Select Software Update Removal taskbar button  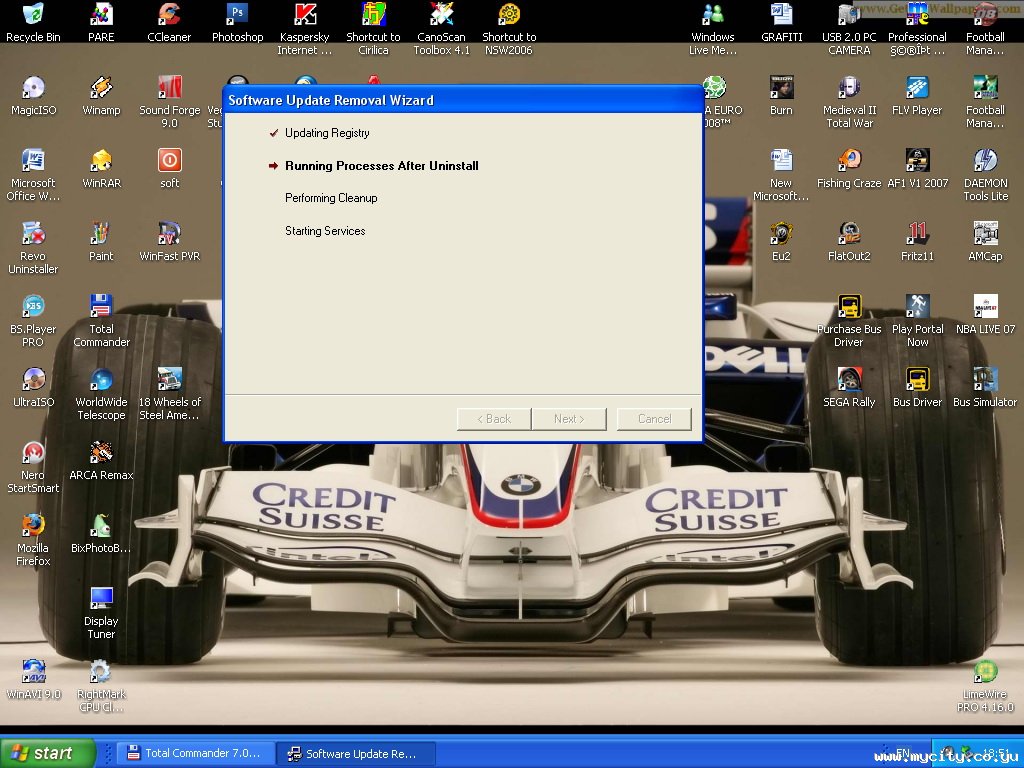(x=355, y=753)
